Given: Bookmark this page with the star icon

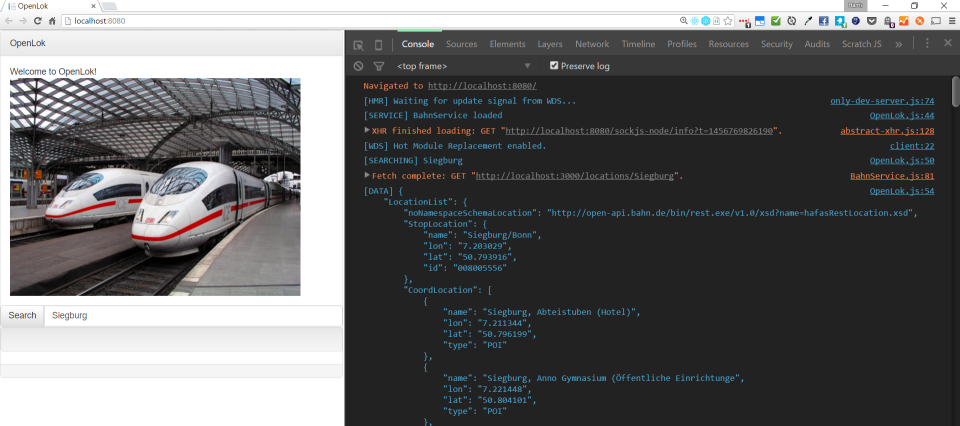Looking at the screenshot, I should tap(730, 20).
